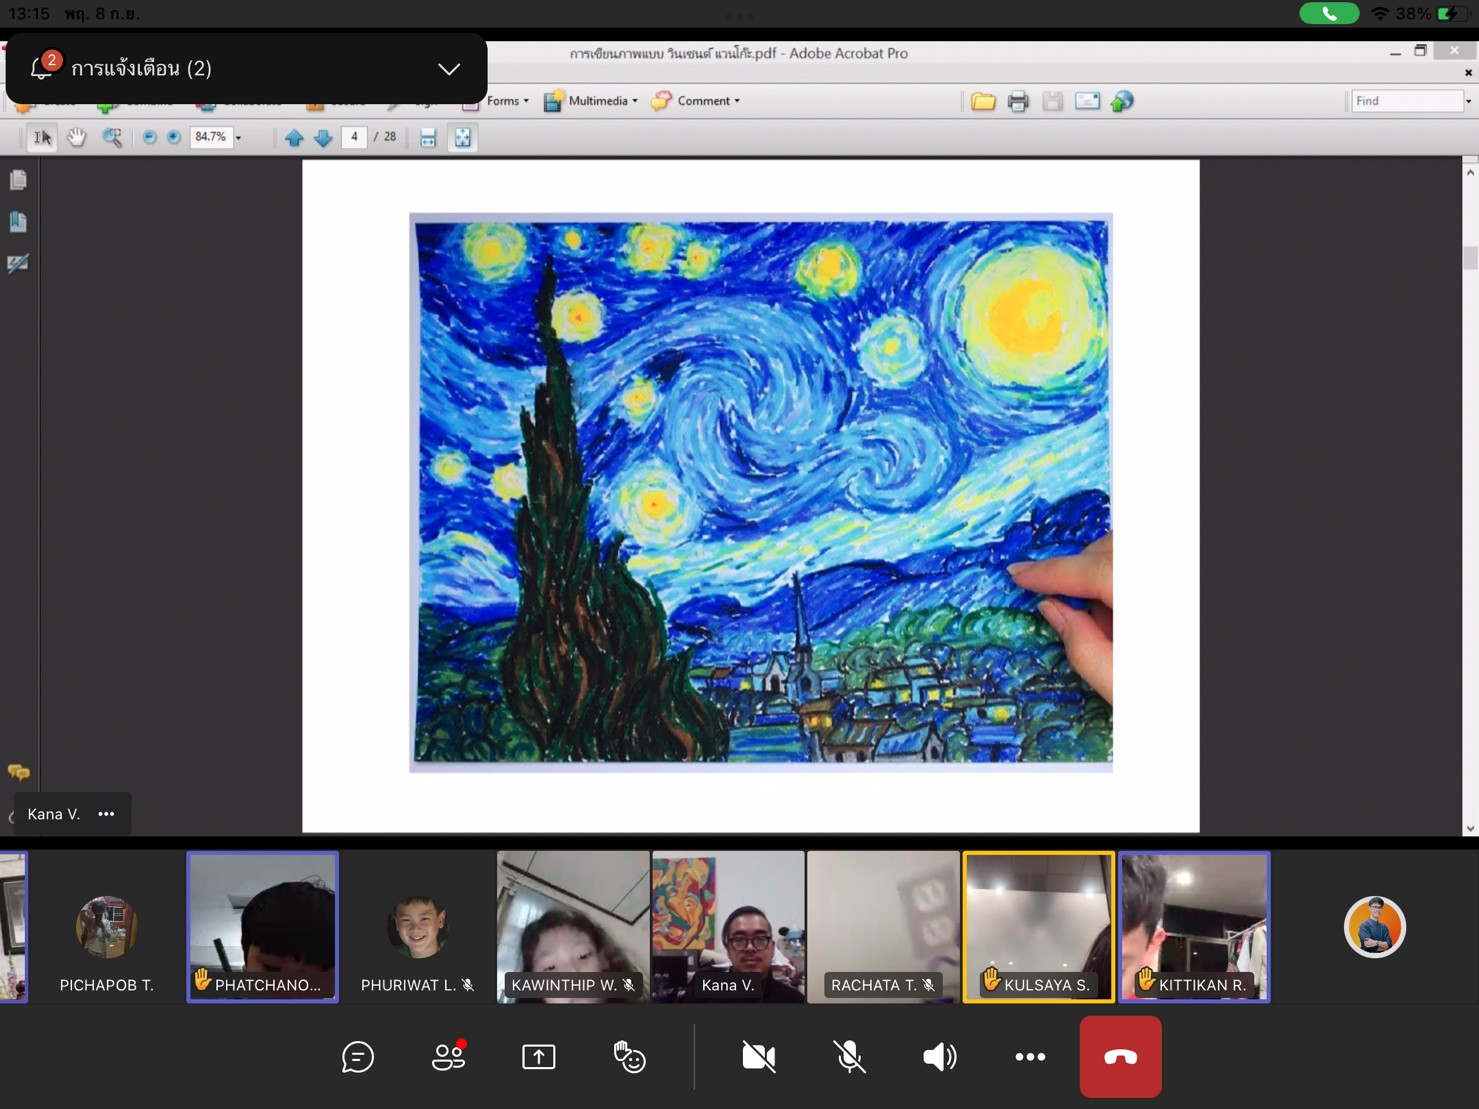This screenshot has height=1109, width=1479.
Task: Select RACHATA T. participant video tile
Action: coord(883,927)
